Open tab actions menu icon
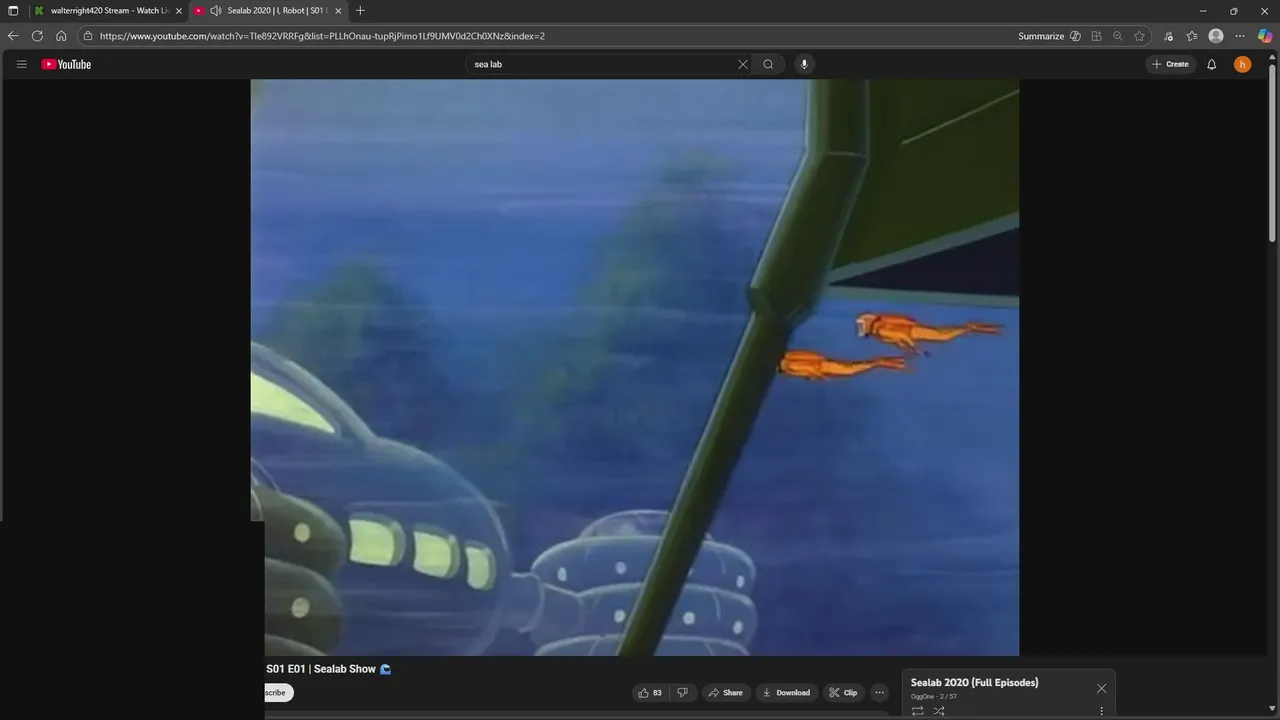1280x720 pixels. (13, 11)
